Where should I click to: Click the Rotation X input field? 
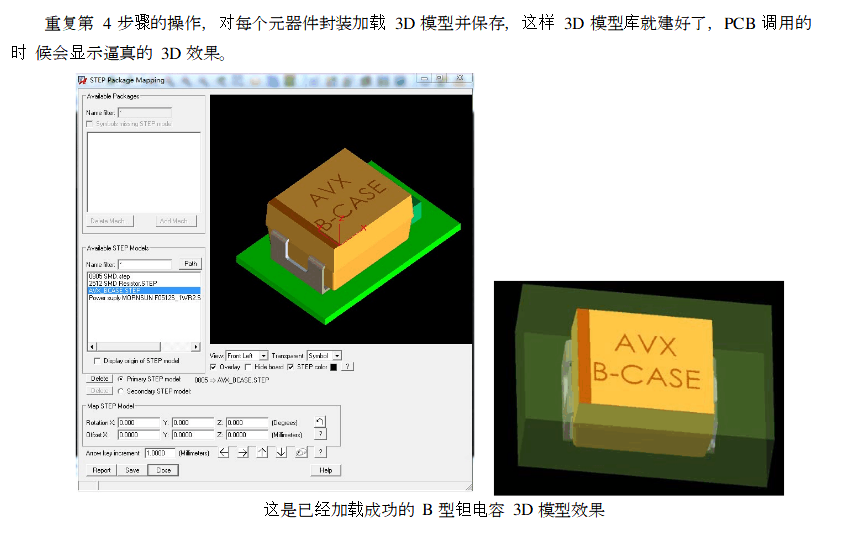[139, 422]
